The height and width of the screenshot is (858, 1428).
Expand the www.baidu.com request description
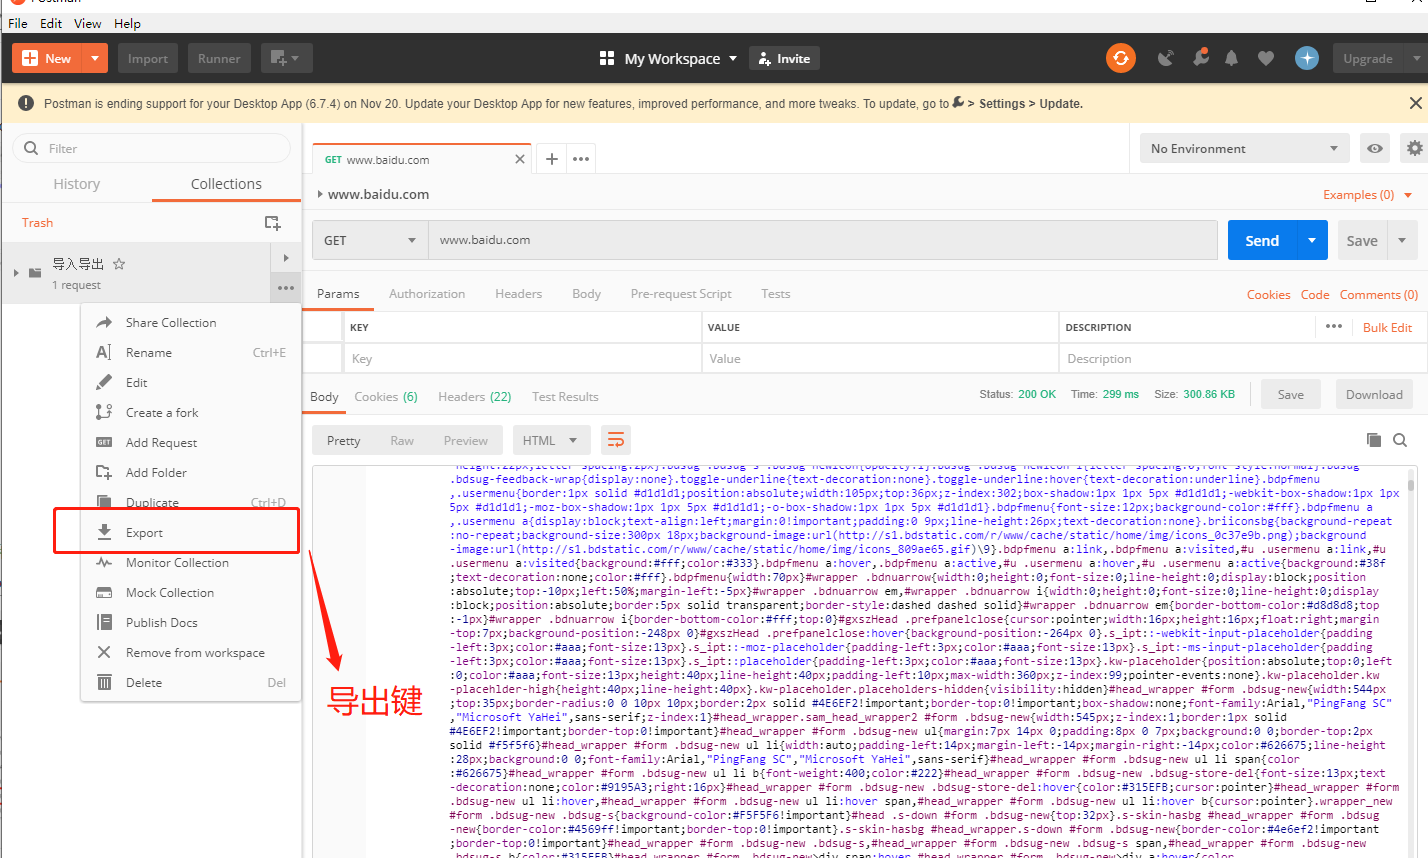[x=320, y=194]
